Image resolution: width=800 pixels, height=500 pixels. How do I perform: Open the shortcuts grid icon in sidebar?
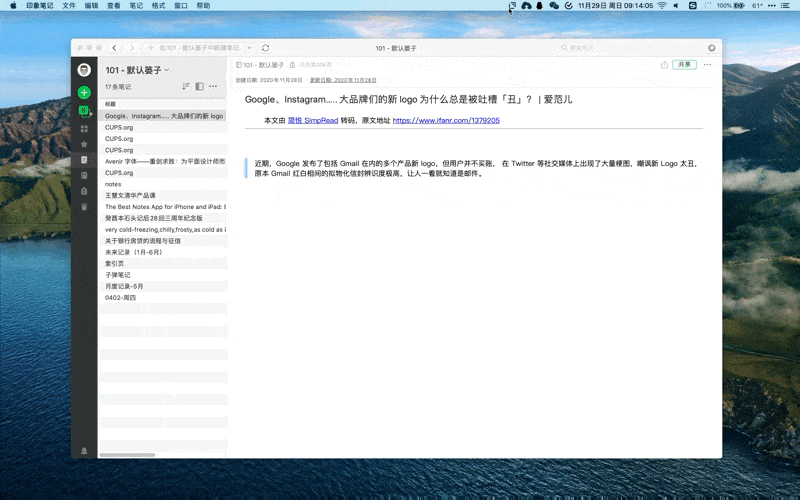click(x=84, y=129)
